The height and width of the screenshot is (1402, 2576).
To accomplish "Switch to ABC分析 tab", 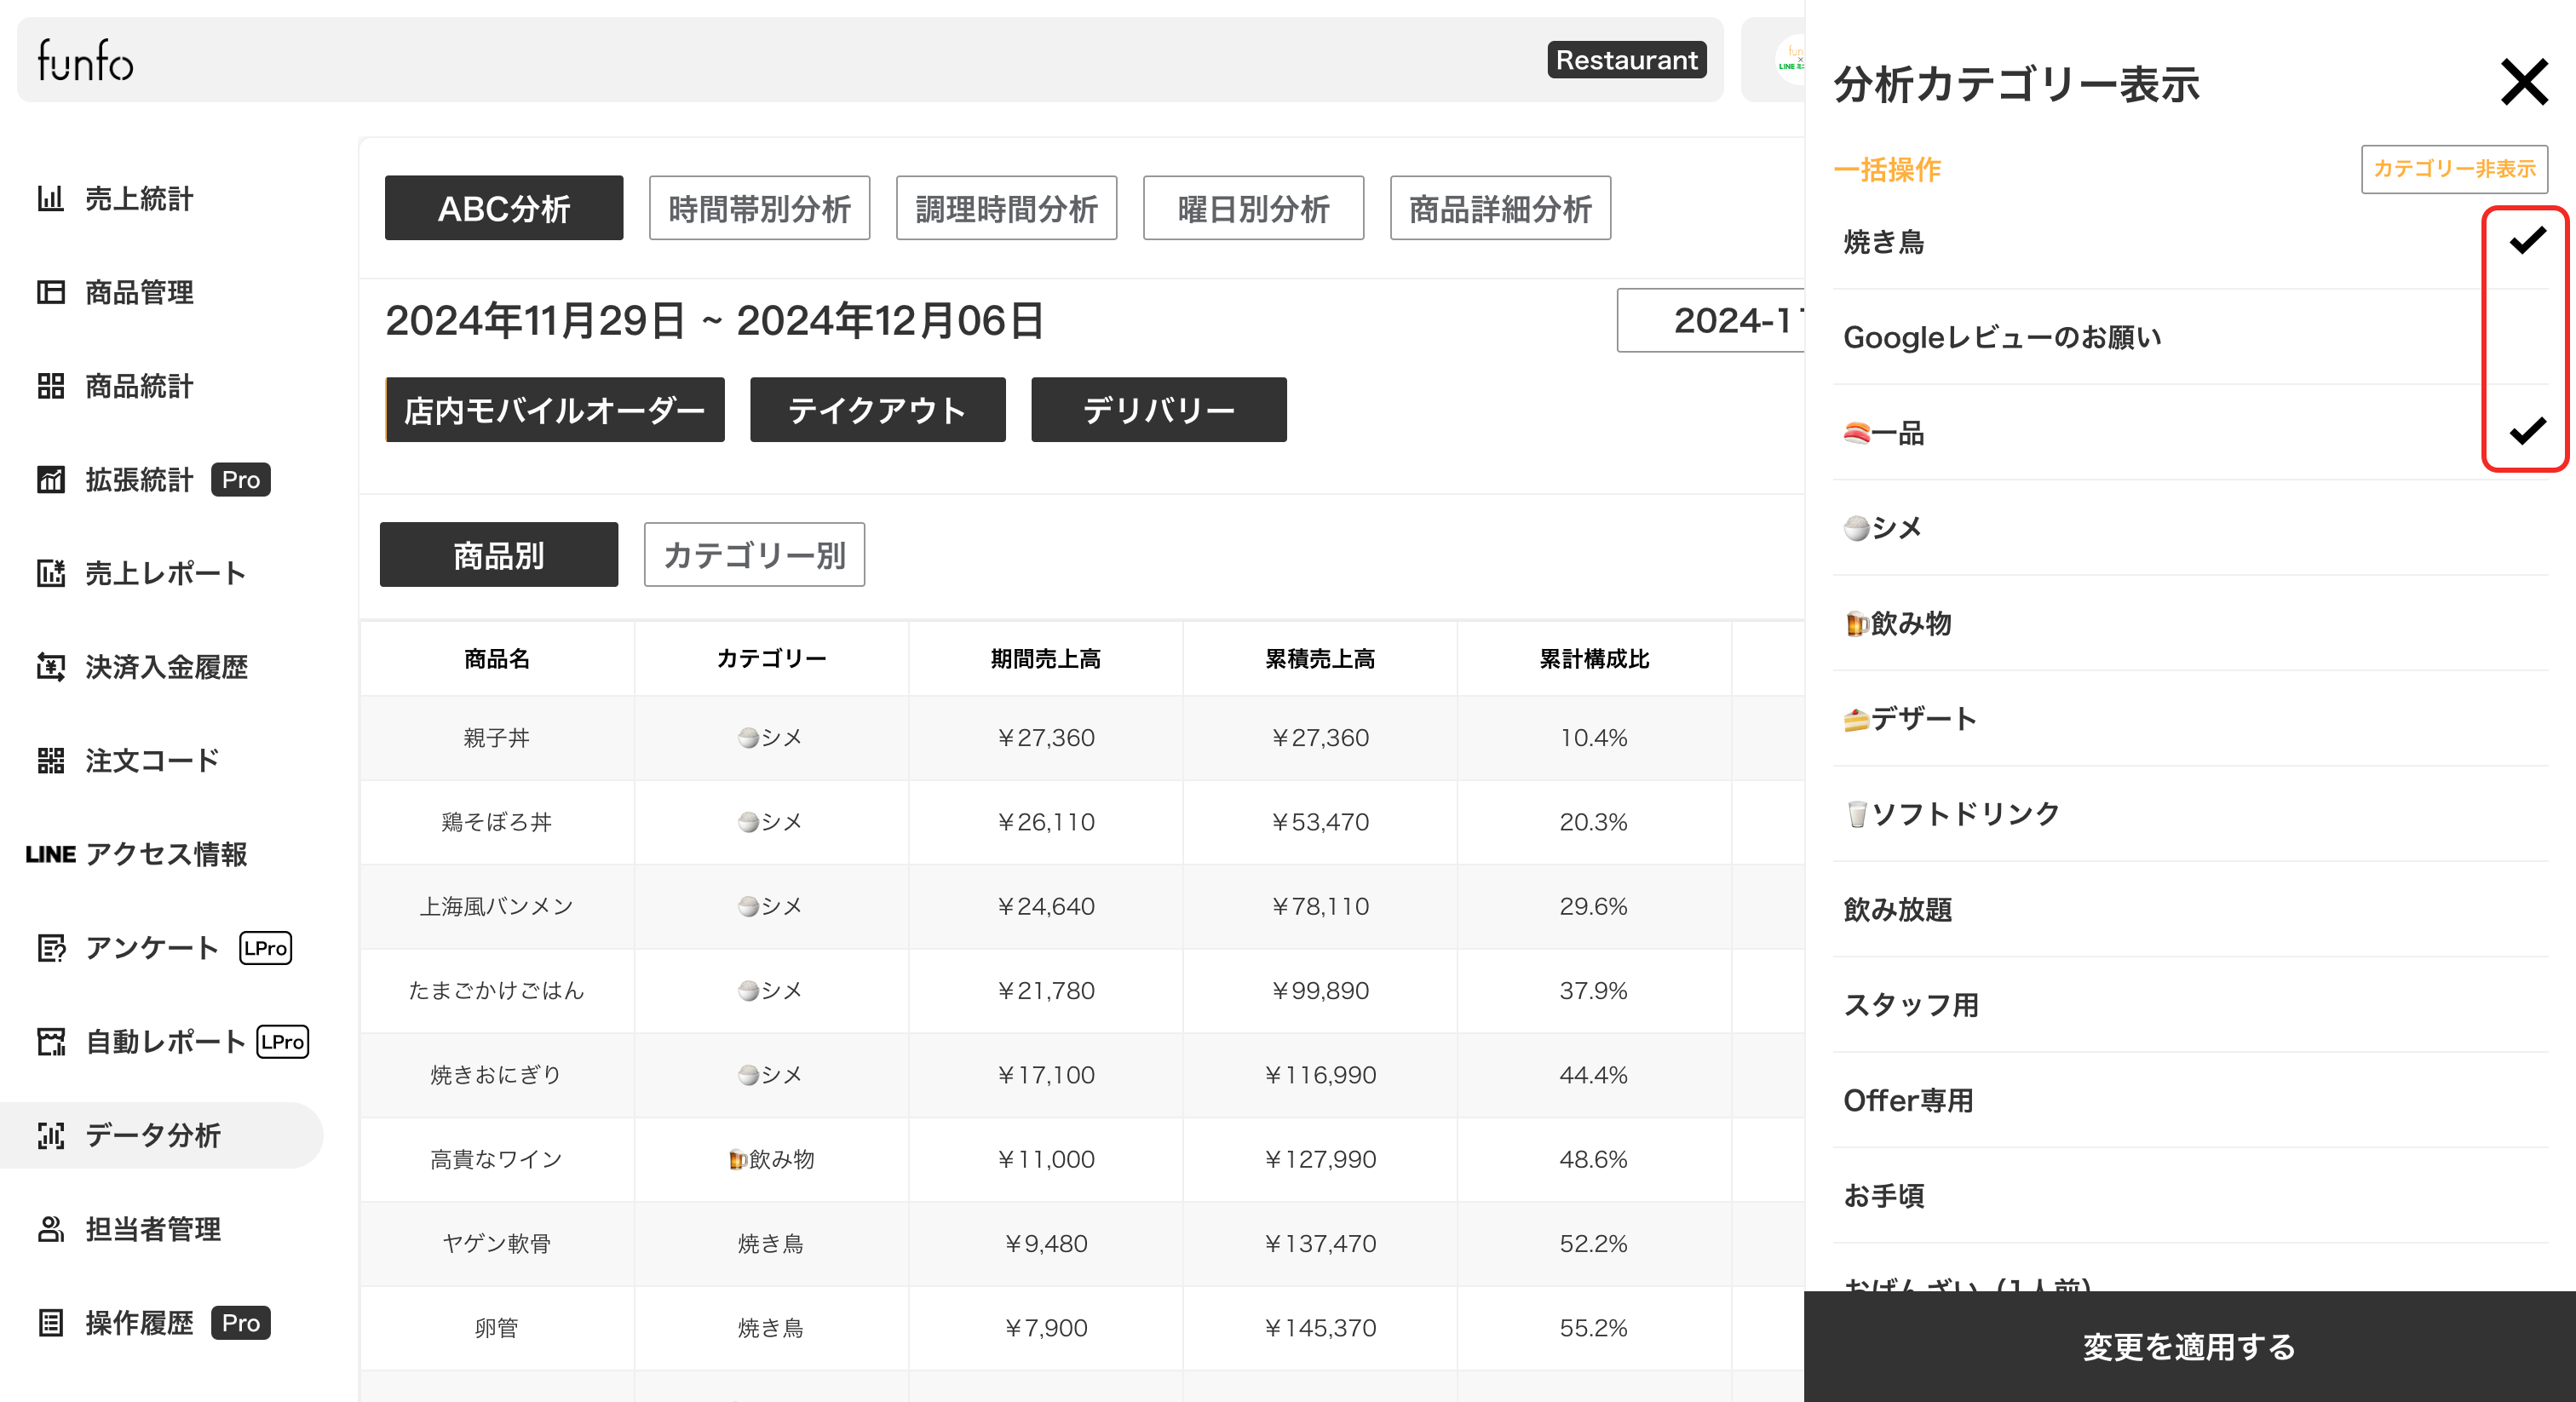I will click(504, 208).
